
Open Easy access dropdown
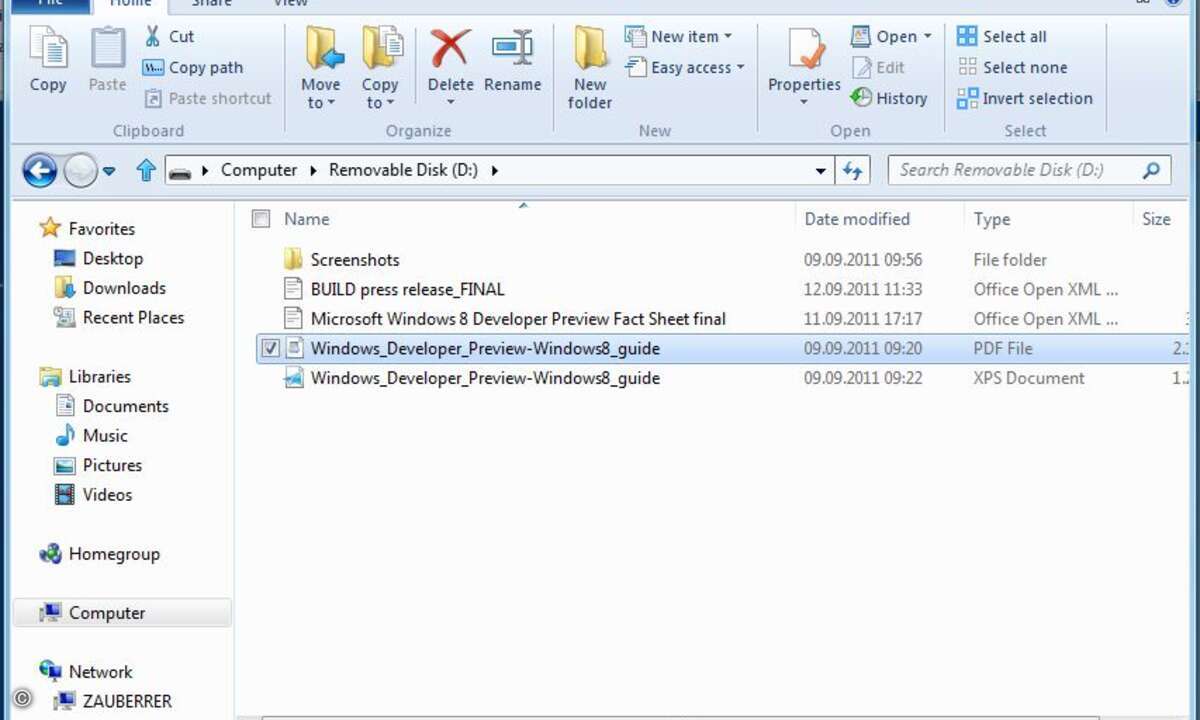coord(685,67)
